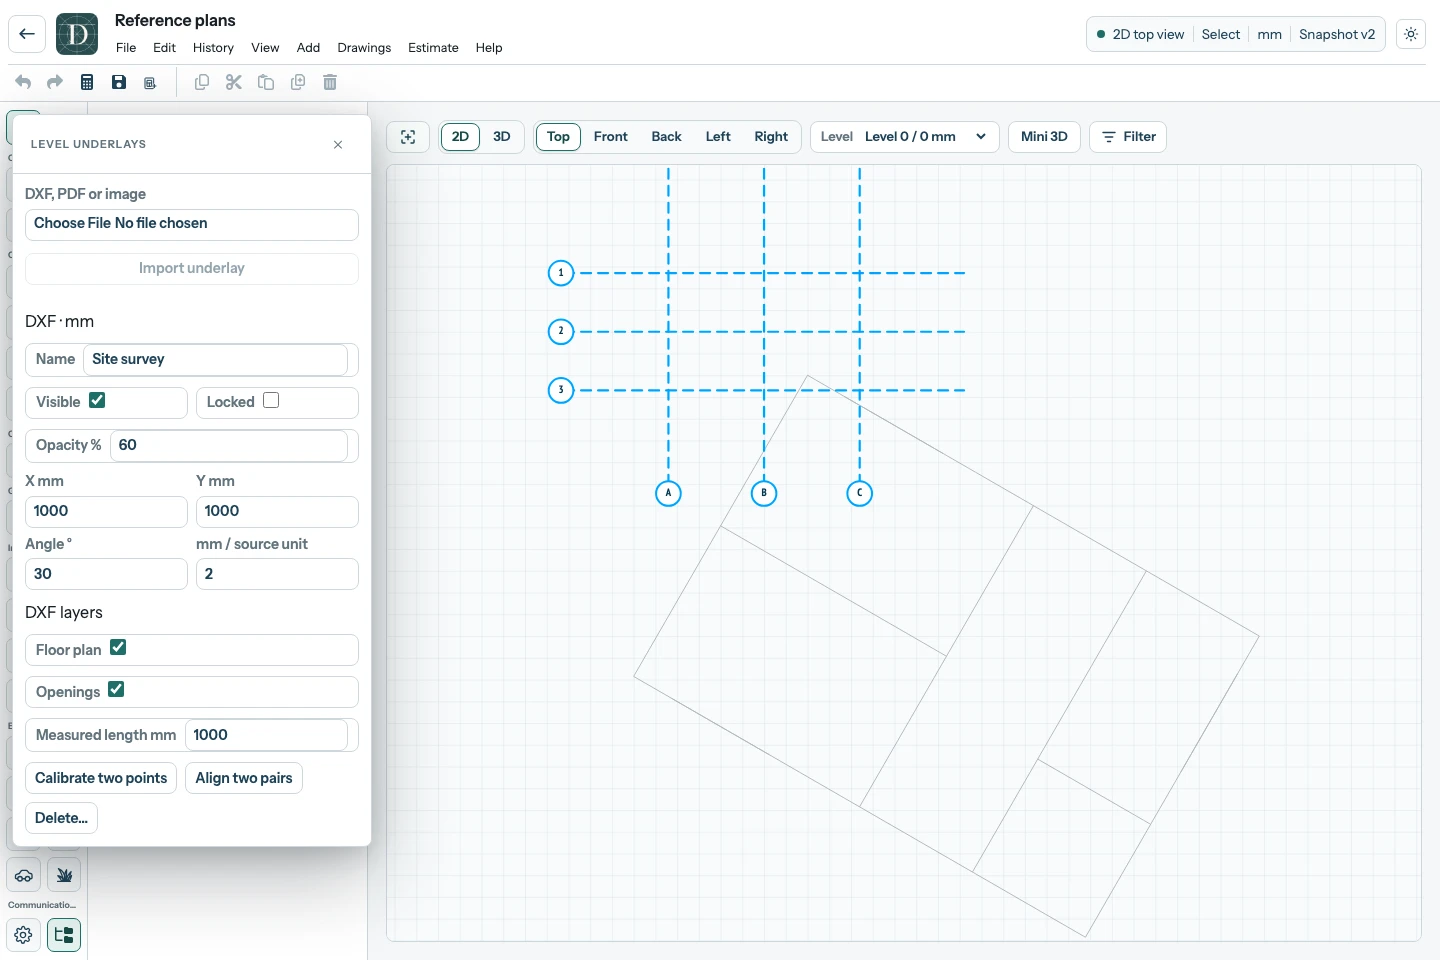Screen dimensions: 1440x960
Task: Click the export sheet icon beside save
Action: 150,83
